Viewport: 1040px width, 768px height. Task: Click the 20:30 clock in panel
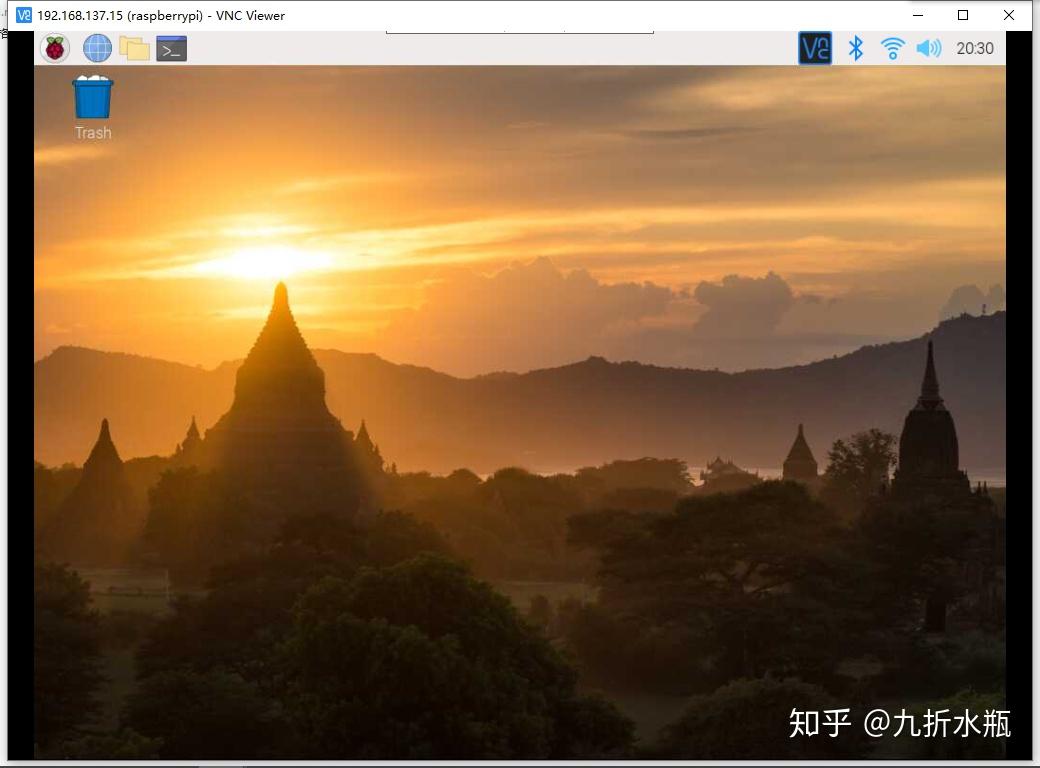pyautogui.click(x=975, y=48)
